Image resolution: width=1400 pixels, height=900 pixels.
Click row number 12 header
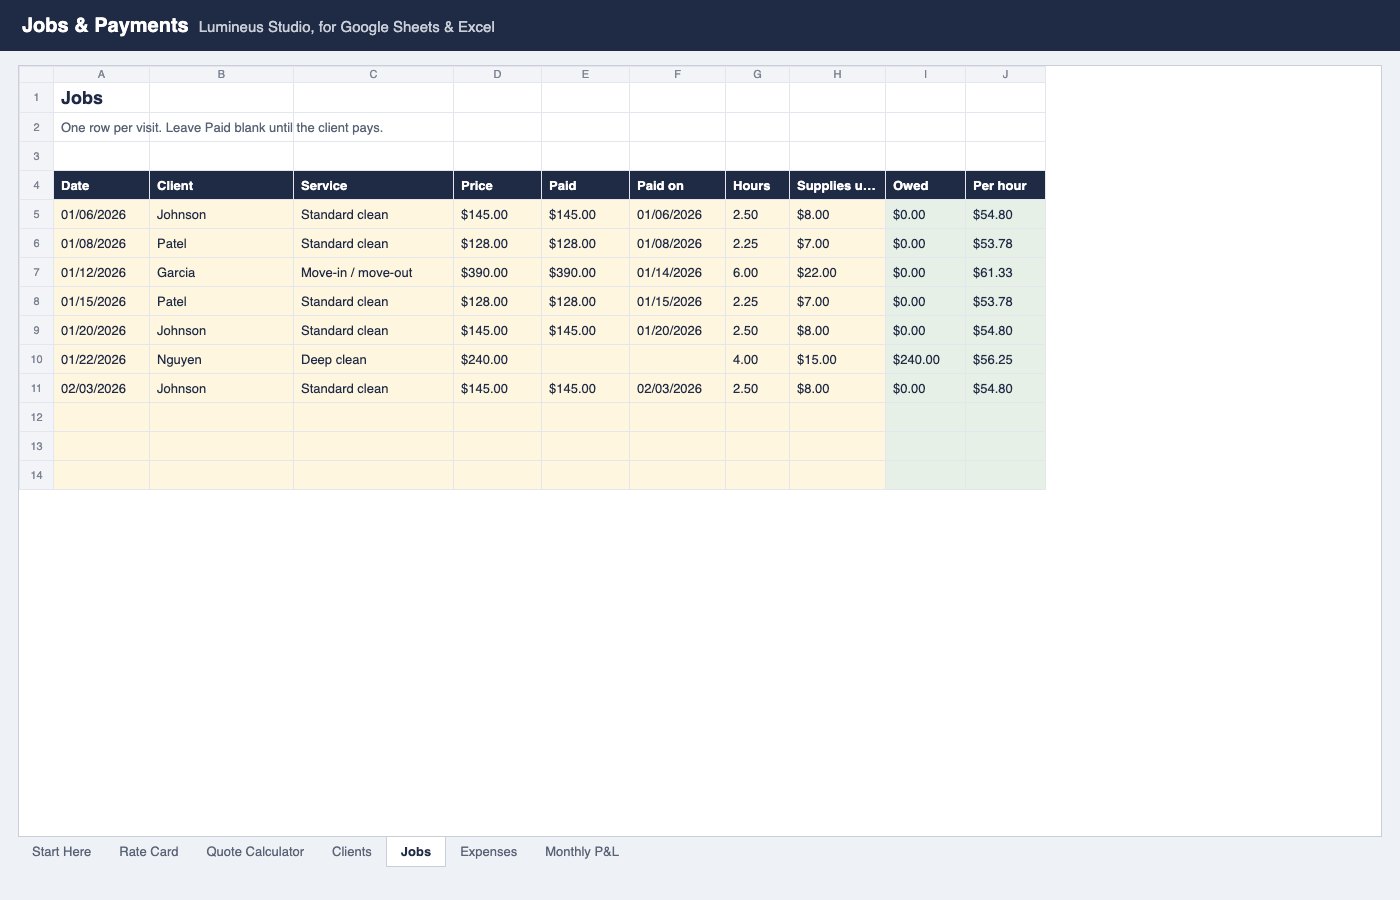tap(36, 417)
